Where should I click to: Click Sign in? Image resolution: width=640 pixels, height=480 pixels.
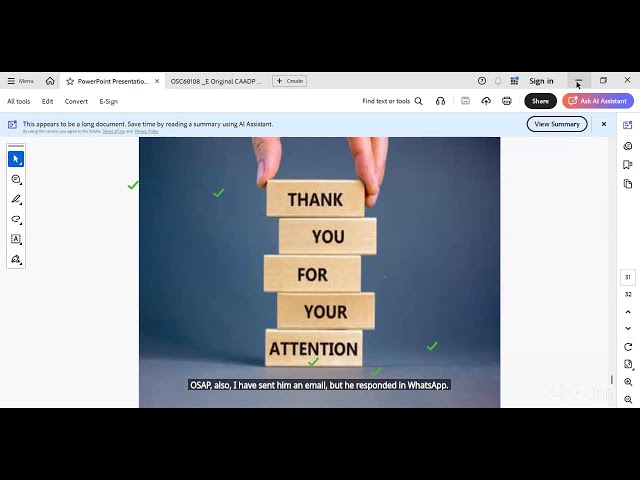click(x=541, y=81)
